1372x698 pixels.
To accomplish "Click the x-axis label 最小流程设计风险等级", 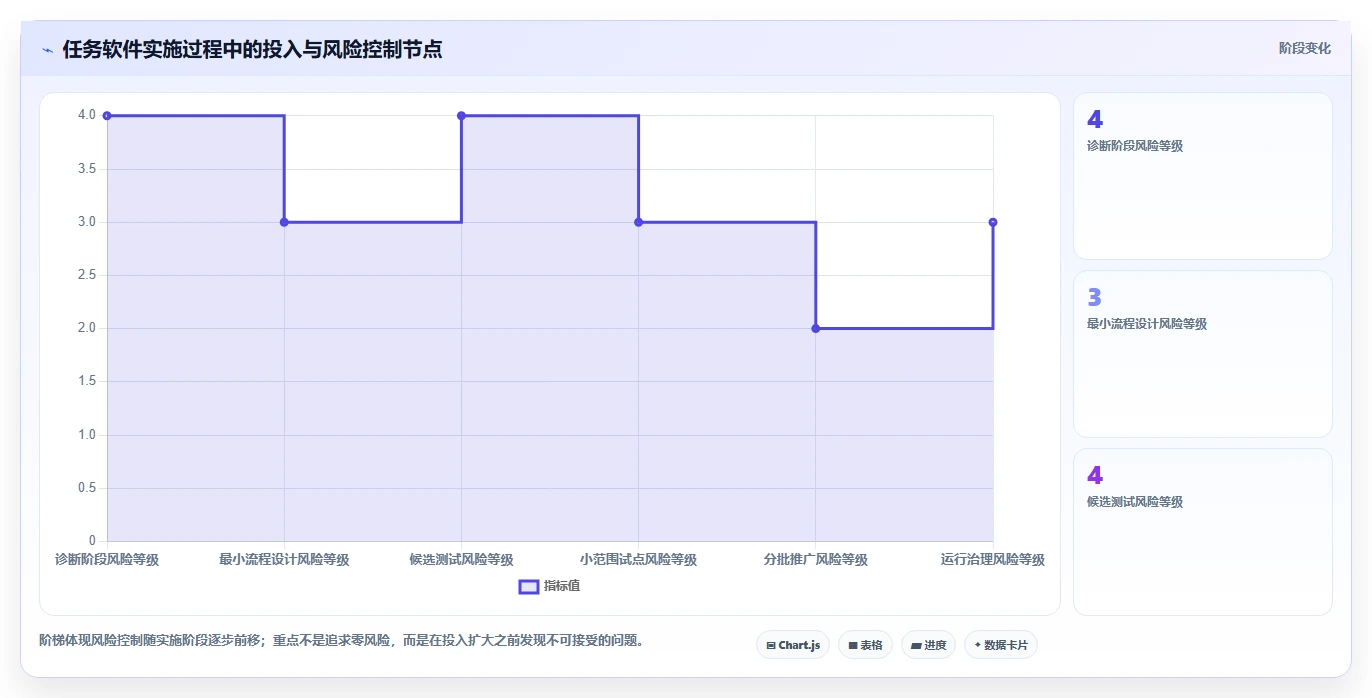I will click(x=284, y=560).
